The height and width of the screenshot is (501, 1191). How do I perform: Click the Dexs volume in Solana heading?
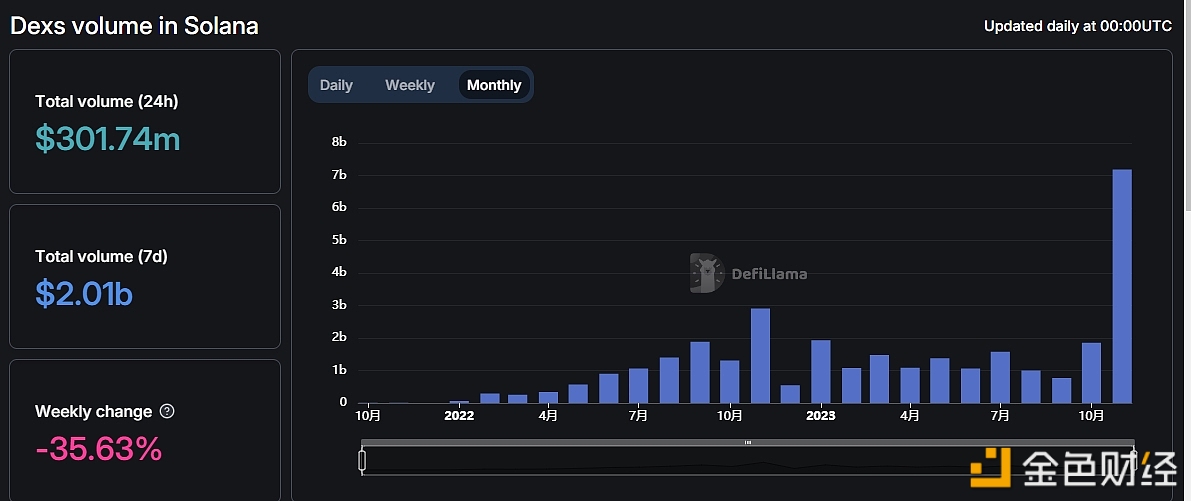(134, 26)
